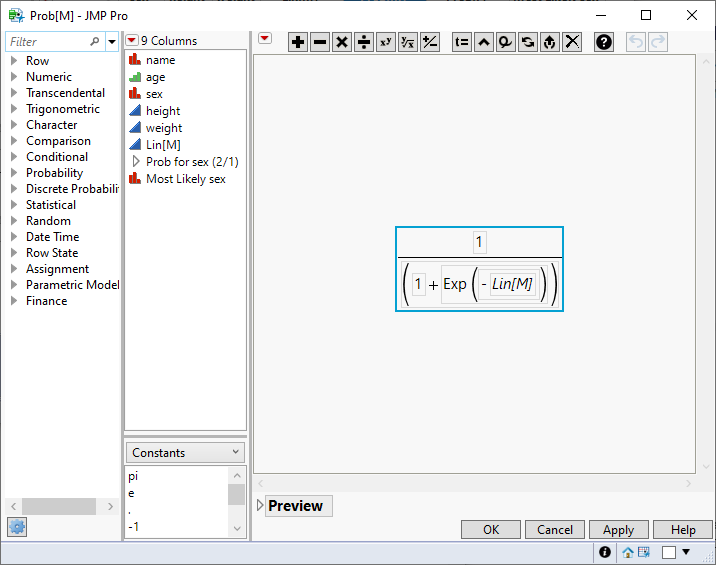The image size is (716, 565).
Task: Click the info icon in status bar
Action: 605,552
